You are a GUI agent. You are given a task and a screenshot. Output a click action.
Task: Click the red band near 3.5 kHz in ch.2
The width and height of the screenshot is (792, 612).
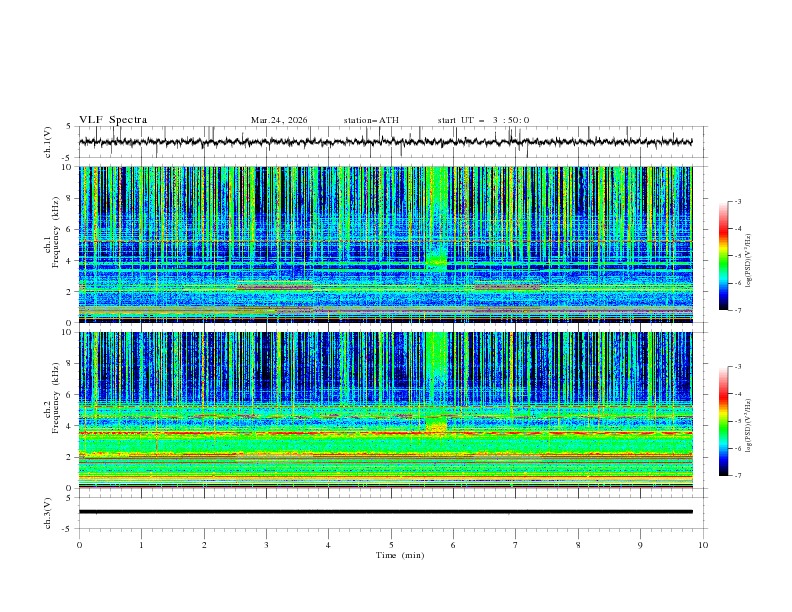pyautogui.click(x=386, y=433)
